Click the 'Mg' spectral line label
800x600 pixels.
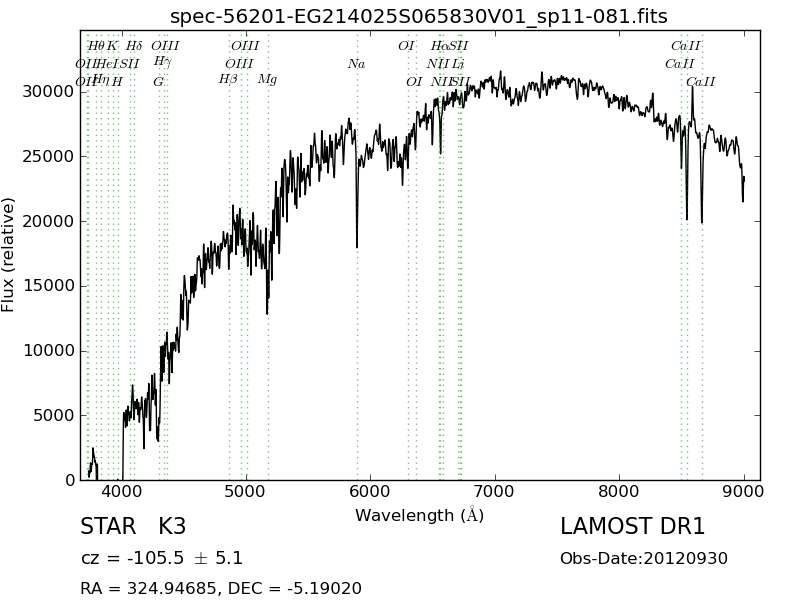(267, 80)
